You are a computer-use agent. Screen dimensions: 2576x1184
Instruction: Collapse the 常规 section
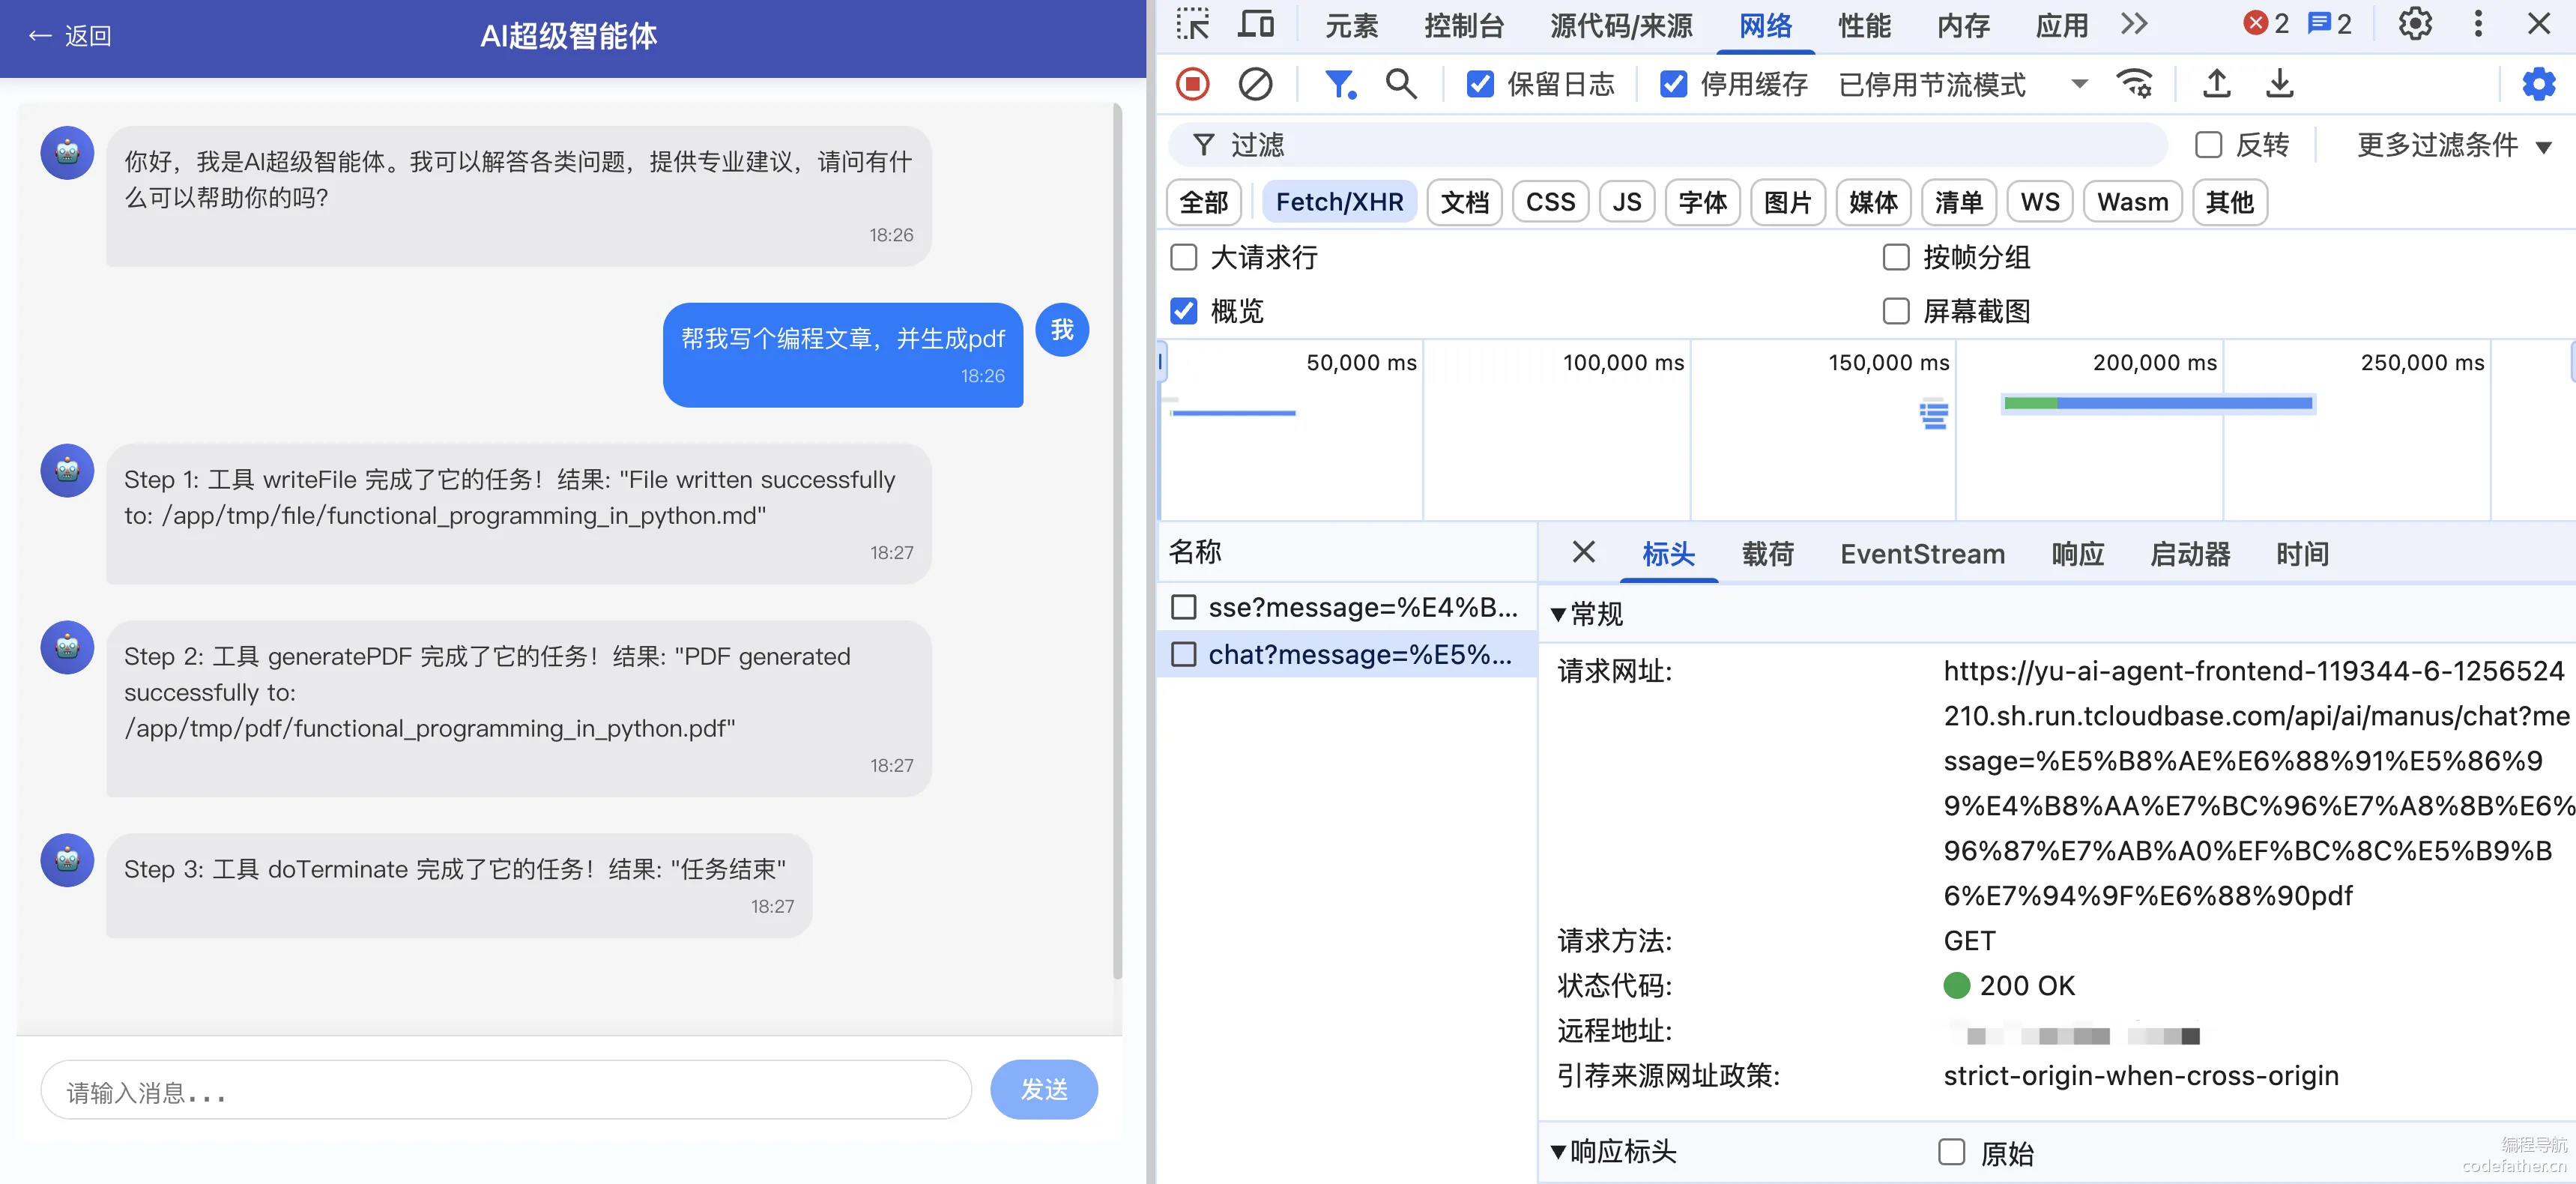(1587, 614)
